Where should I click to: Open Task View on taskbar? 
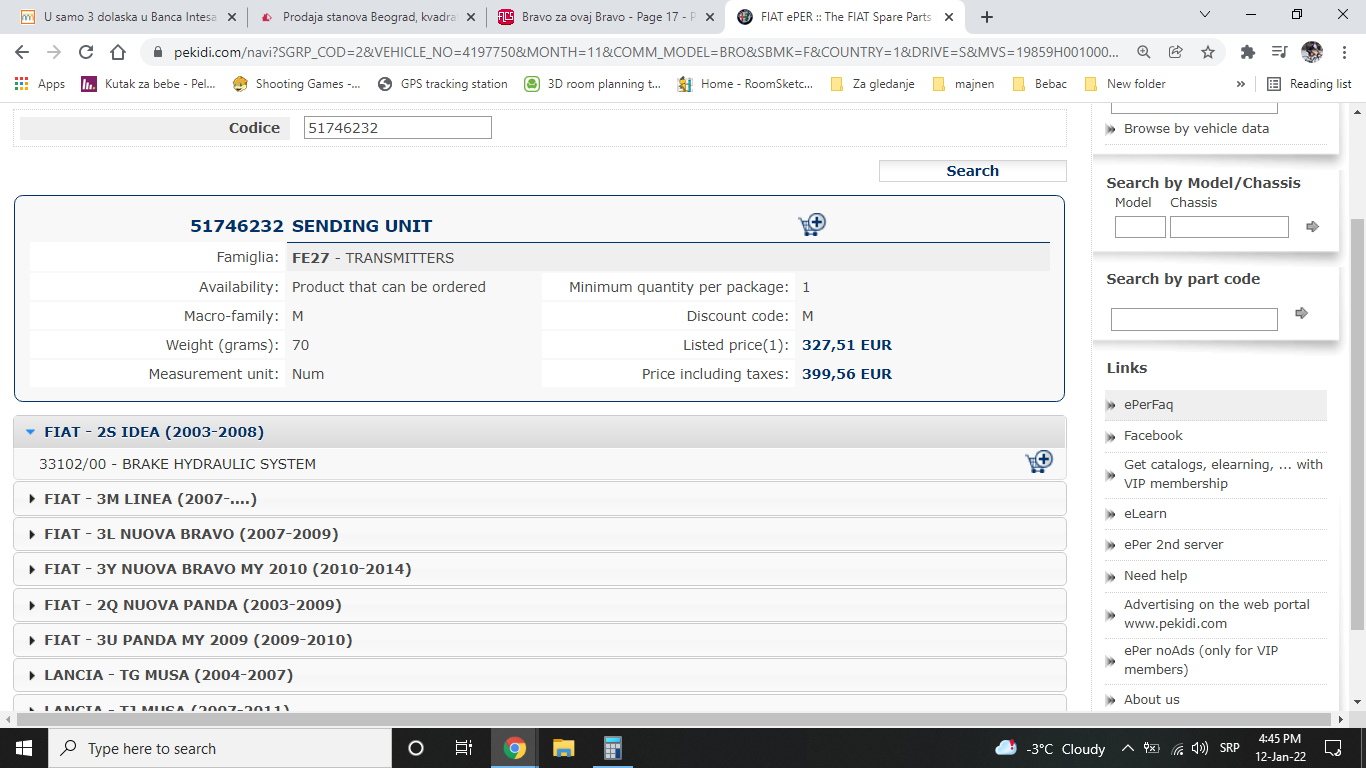[464, 748]
